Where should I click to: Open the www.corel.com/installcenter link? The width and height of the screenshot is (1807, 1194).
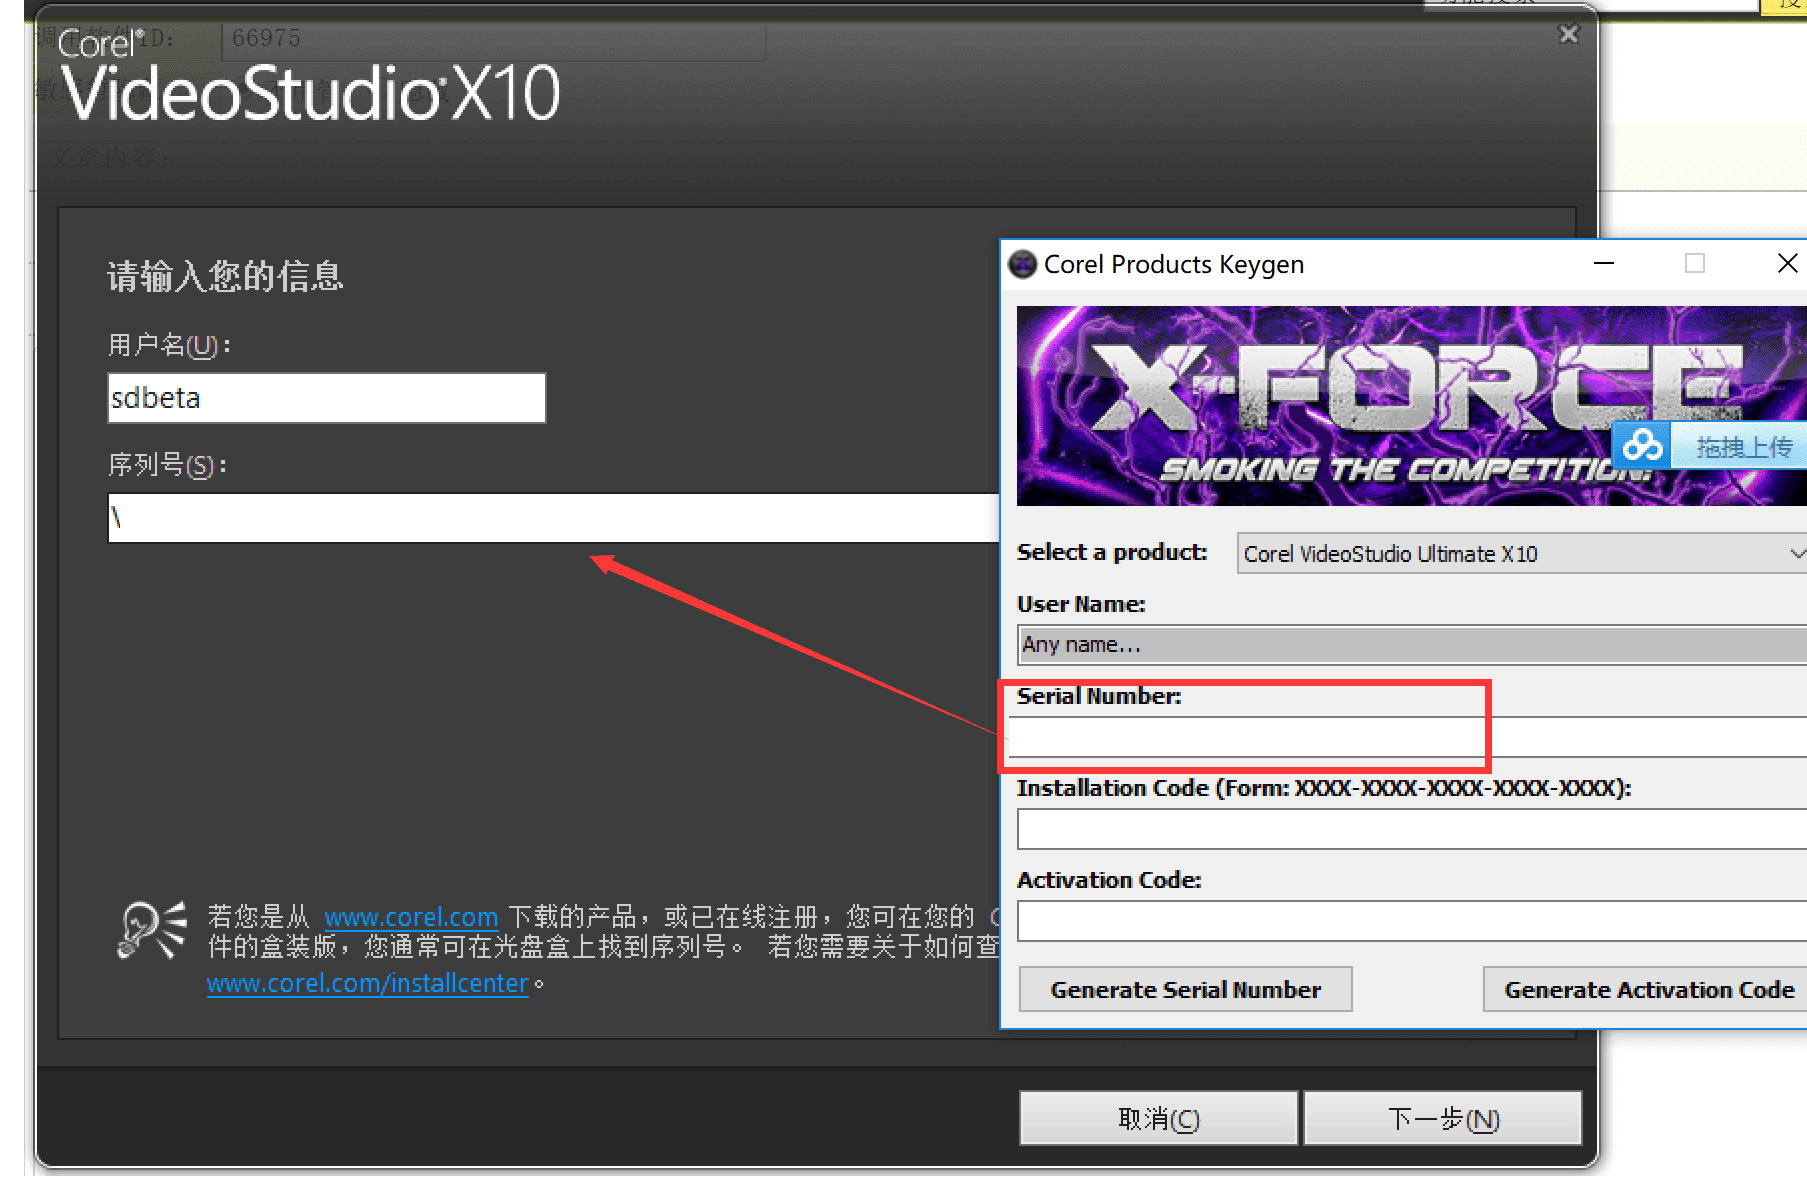click(x=367, y=983)
